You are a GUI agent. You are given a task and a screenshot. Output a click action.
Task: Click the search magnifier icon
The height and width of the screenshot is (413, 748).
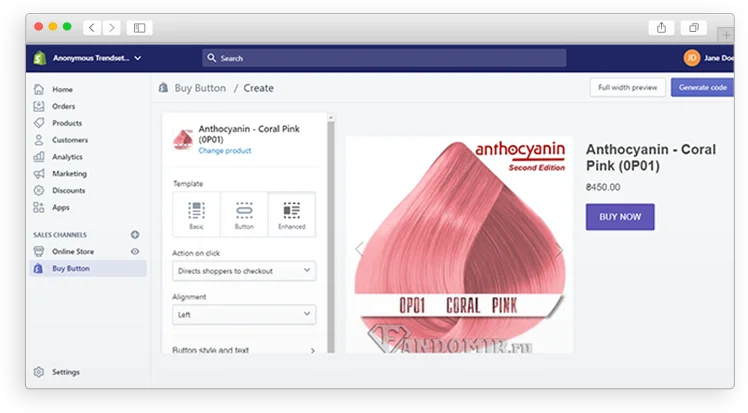coord(211,58)
